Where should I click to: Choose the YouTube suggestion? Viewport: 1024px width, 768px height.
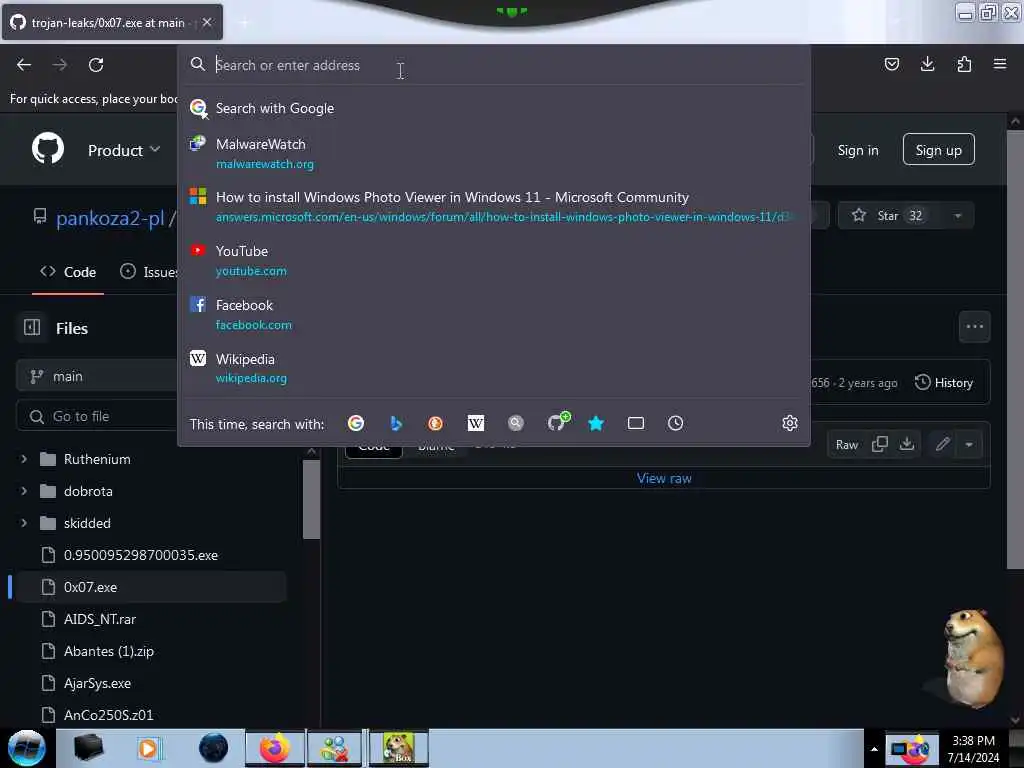pyautogui.click(x=494, y=260)
